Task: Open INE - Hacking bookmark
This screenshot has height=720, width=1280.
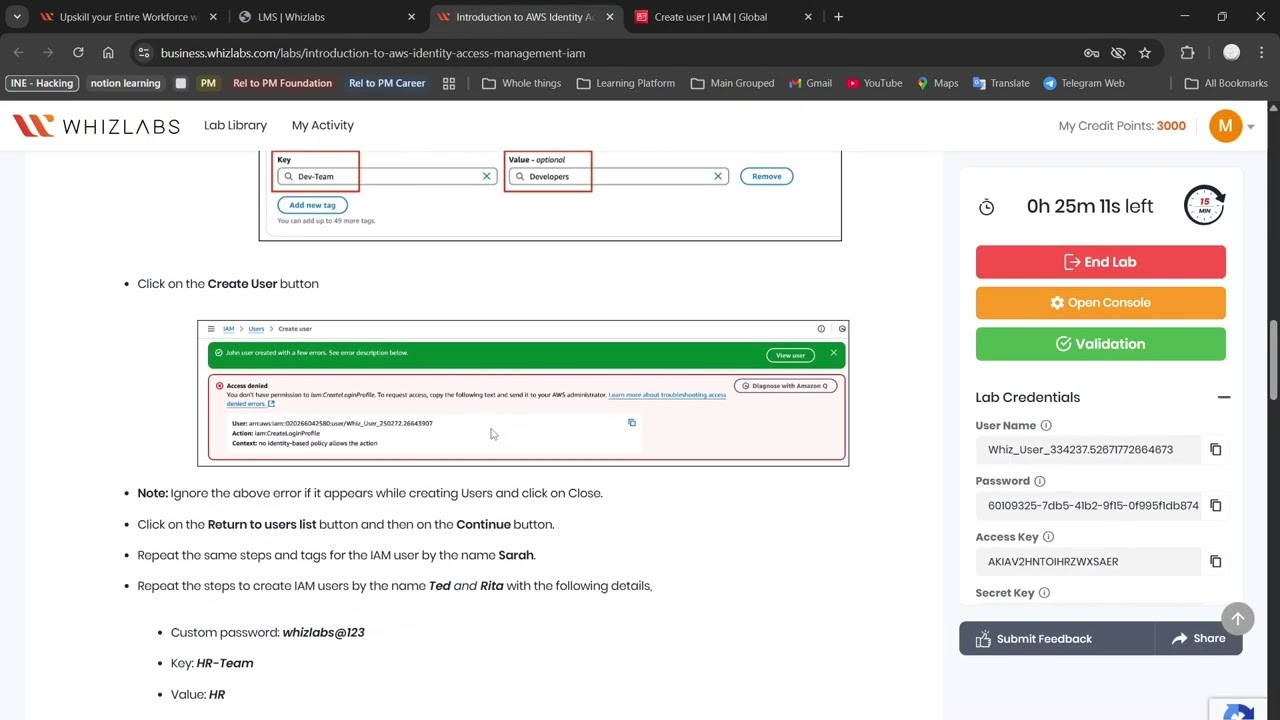Action: click(x=42, y=83)
